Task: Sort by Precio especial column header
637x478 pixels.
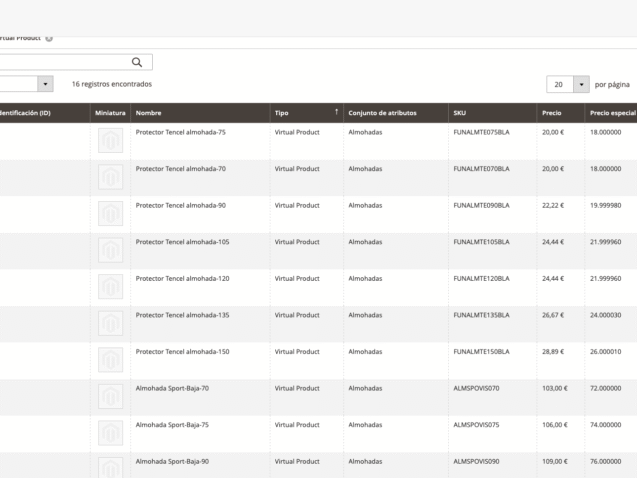Action: [x=611, y=113]
